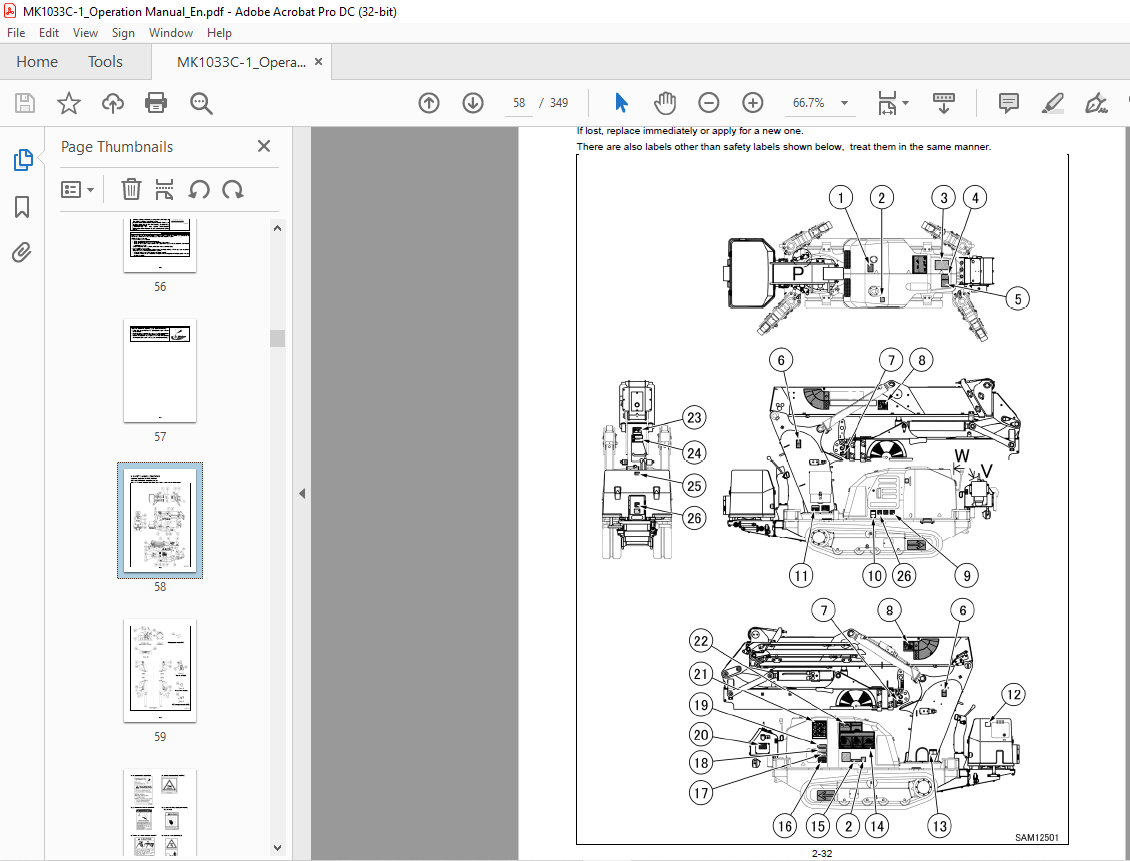The height and width of the screenshot is (861, 1130).
Task: Select the page 57 thumbnail
Action: [160, 371]
